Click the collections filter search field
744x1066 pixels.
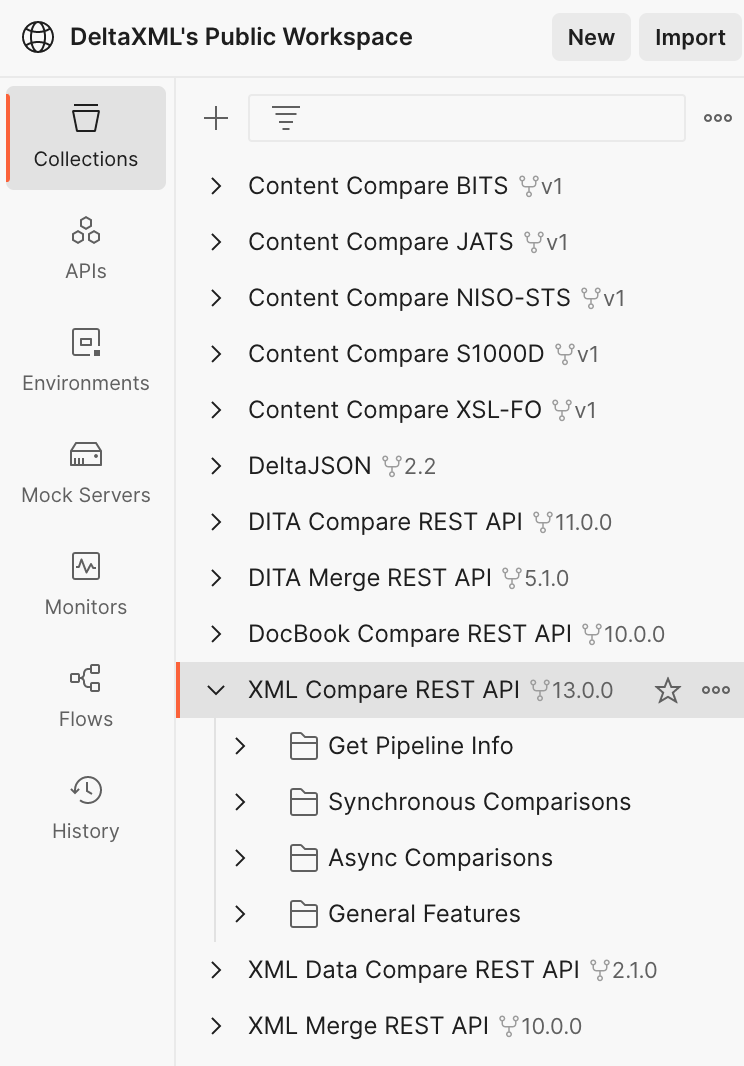coord(480,119)
